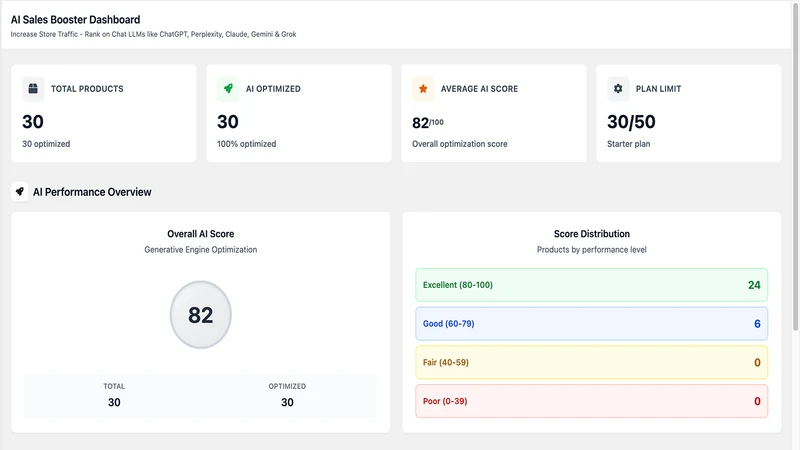
Task: Click the Average AI Score star icon
Action: pos(423,89)
